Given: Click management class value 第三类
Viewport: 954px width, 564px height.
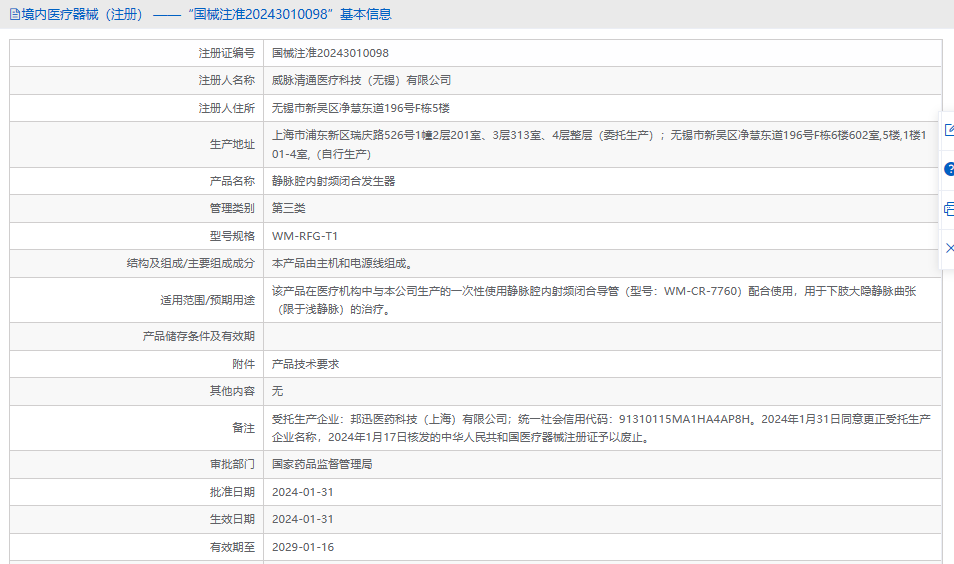Looking at the screenshot, I should click(288, 209).
